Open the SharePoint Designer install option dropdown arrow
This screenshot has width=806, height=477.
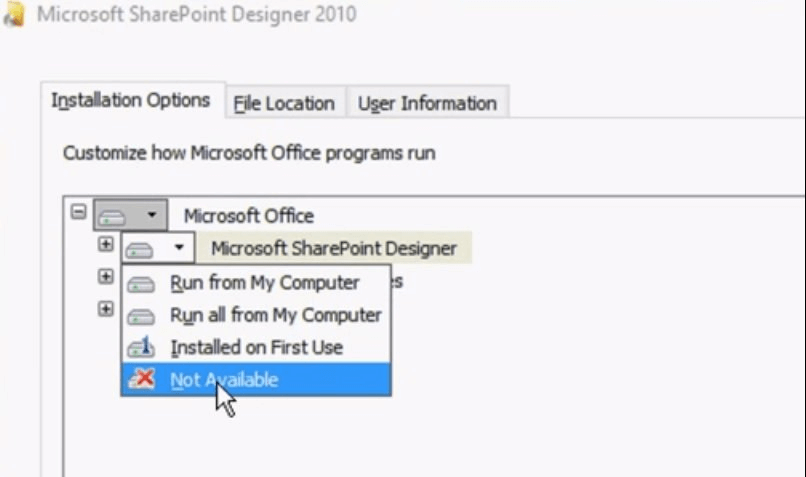179,247
